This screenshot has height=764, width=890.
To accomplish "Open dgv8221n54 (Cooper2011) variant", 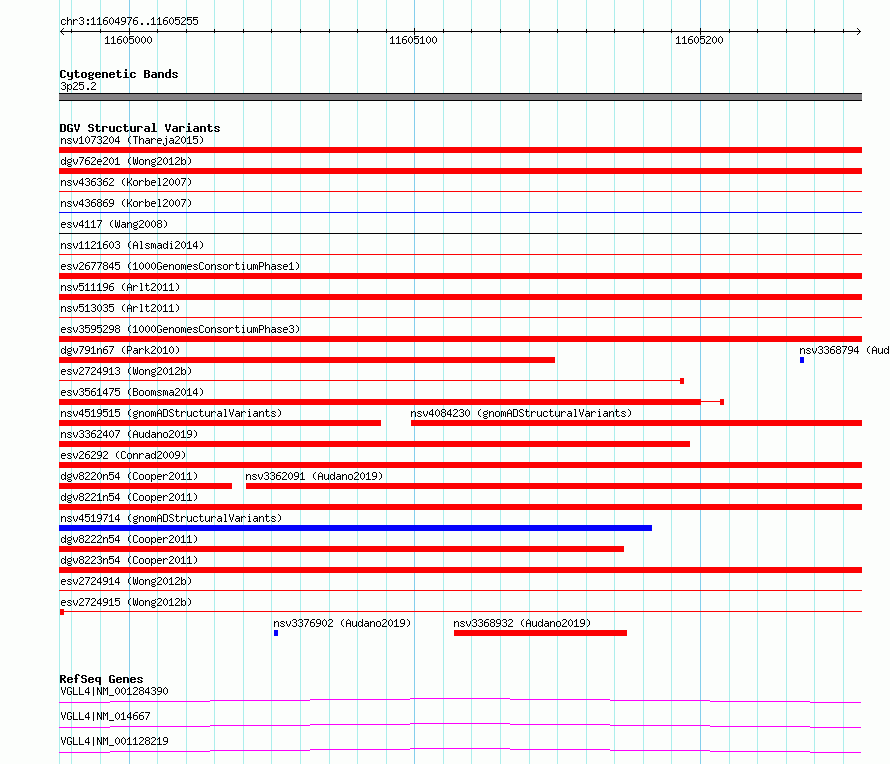I will [129, 497].
